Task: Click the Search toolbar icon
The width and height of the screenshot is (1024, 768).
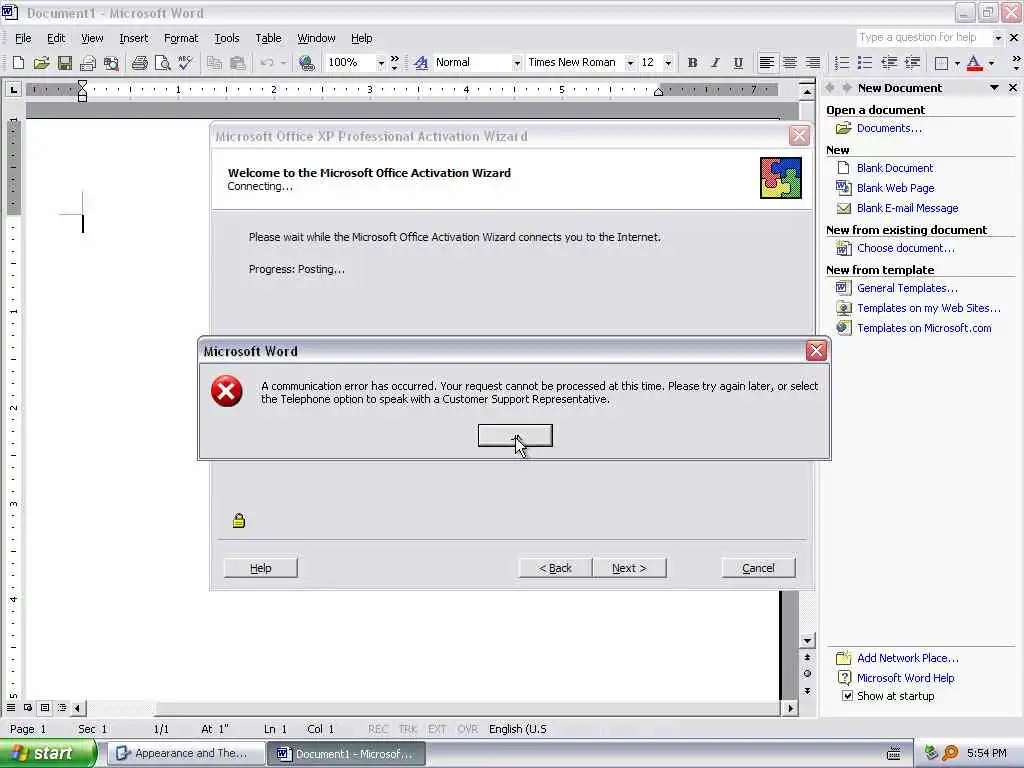Action: [111, 63]
